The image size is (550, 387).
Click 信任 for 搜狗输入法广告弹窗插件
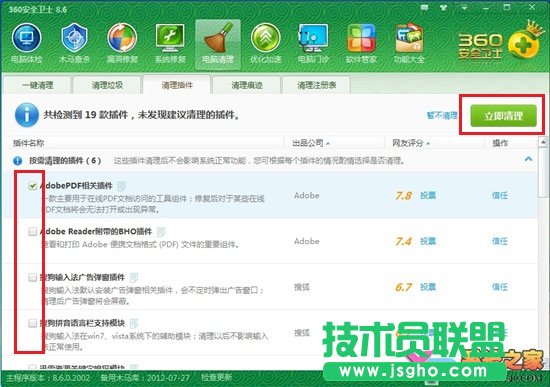click(x=499, y=287)
